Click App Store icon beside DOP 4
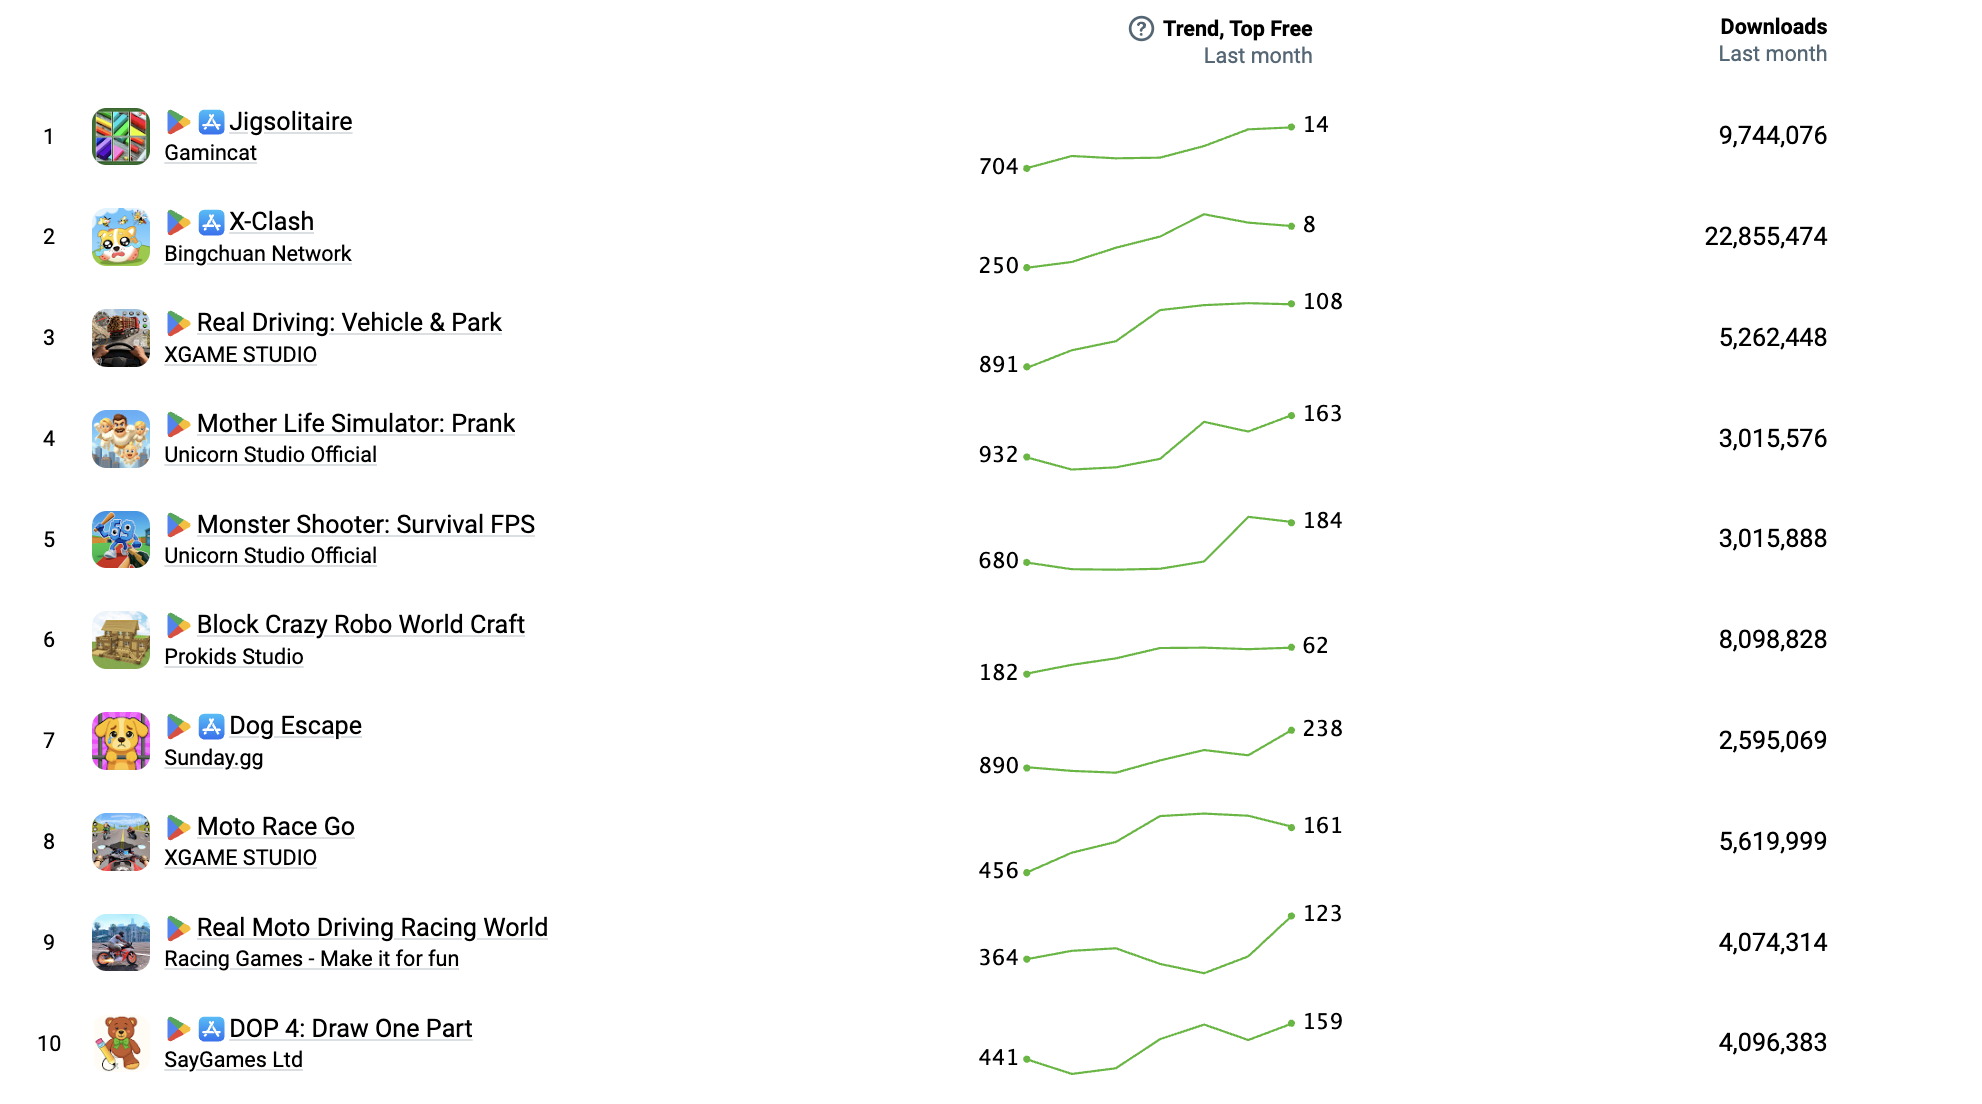 (211, 1029)
